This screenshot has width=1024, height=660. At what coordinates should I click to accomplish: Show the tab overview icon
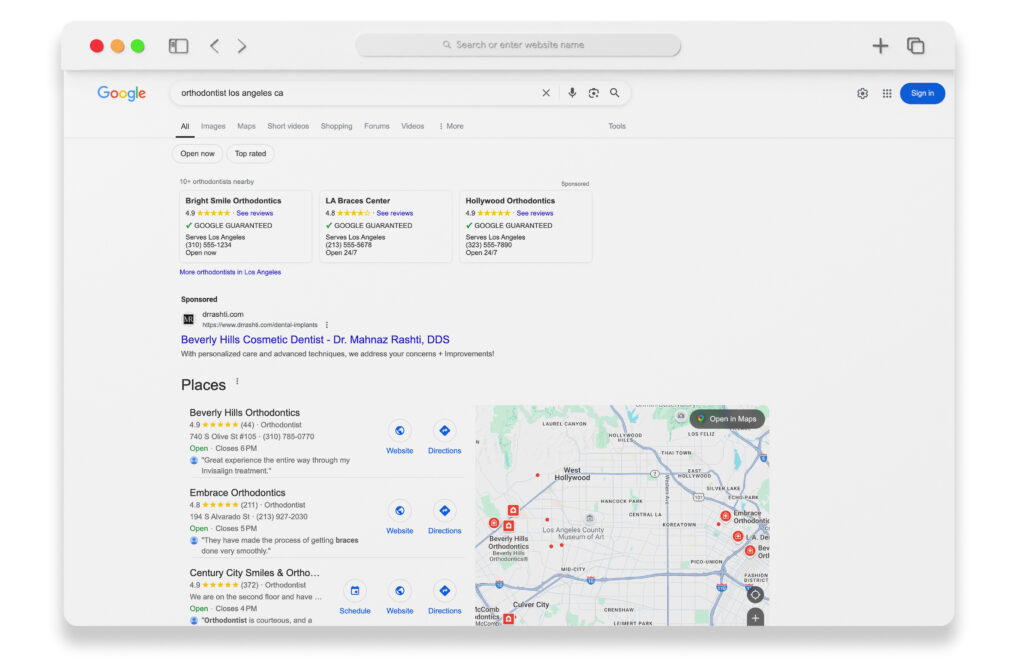coord(916,46)
